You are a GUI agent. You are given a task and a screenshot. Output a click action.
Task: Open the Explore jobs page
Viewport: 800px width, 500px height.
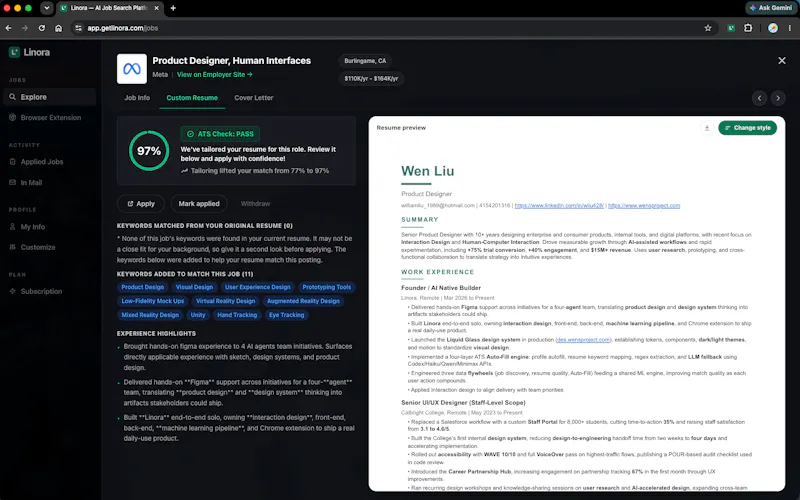point(49,97)
